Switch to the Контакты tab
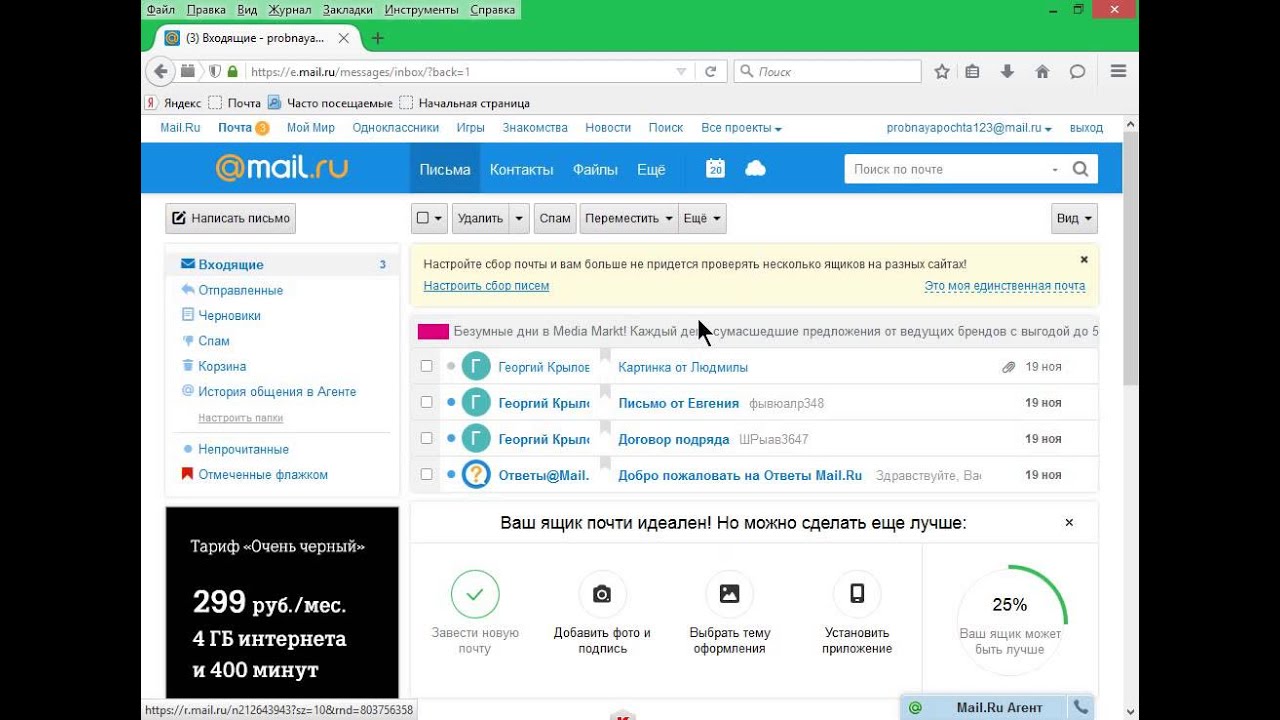This screenshot has width=1280, height=720. click(521, 169)
